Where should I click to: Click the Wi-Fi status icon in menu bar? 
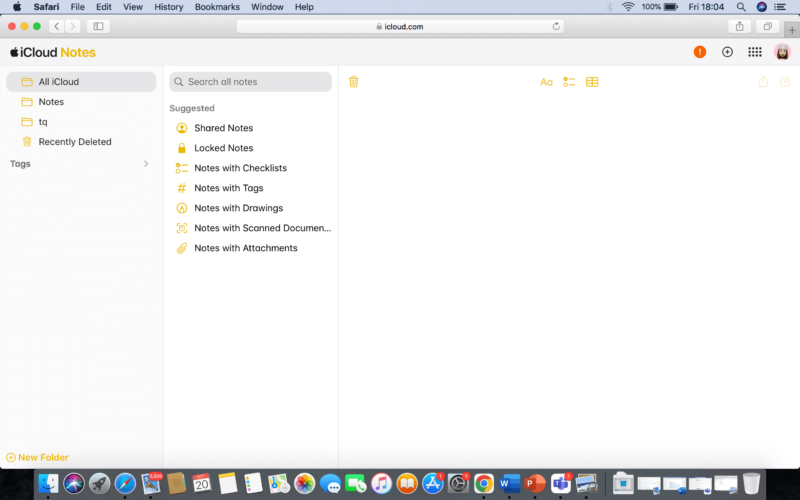click(x=628, y=7)
